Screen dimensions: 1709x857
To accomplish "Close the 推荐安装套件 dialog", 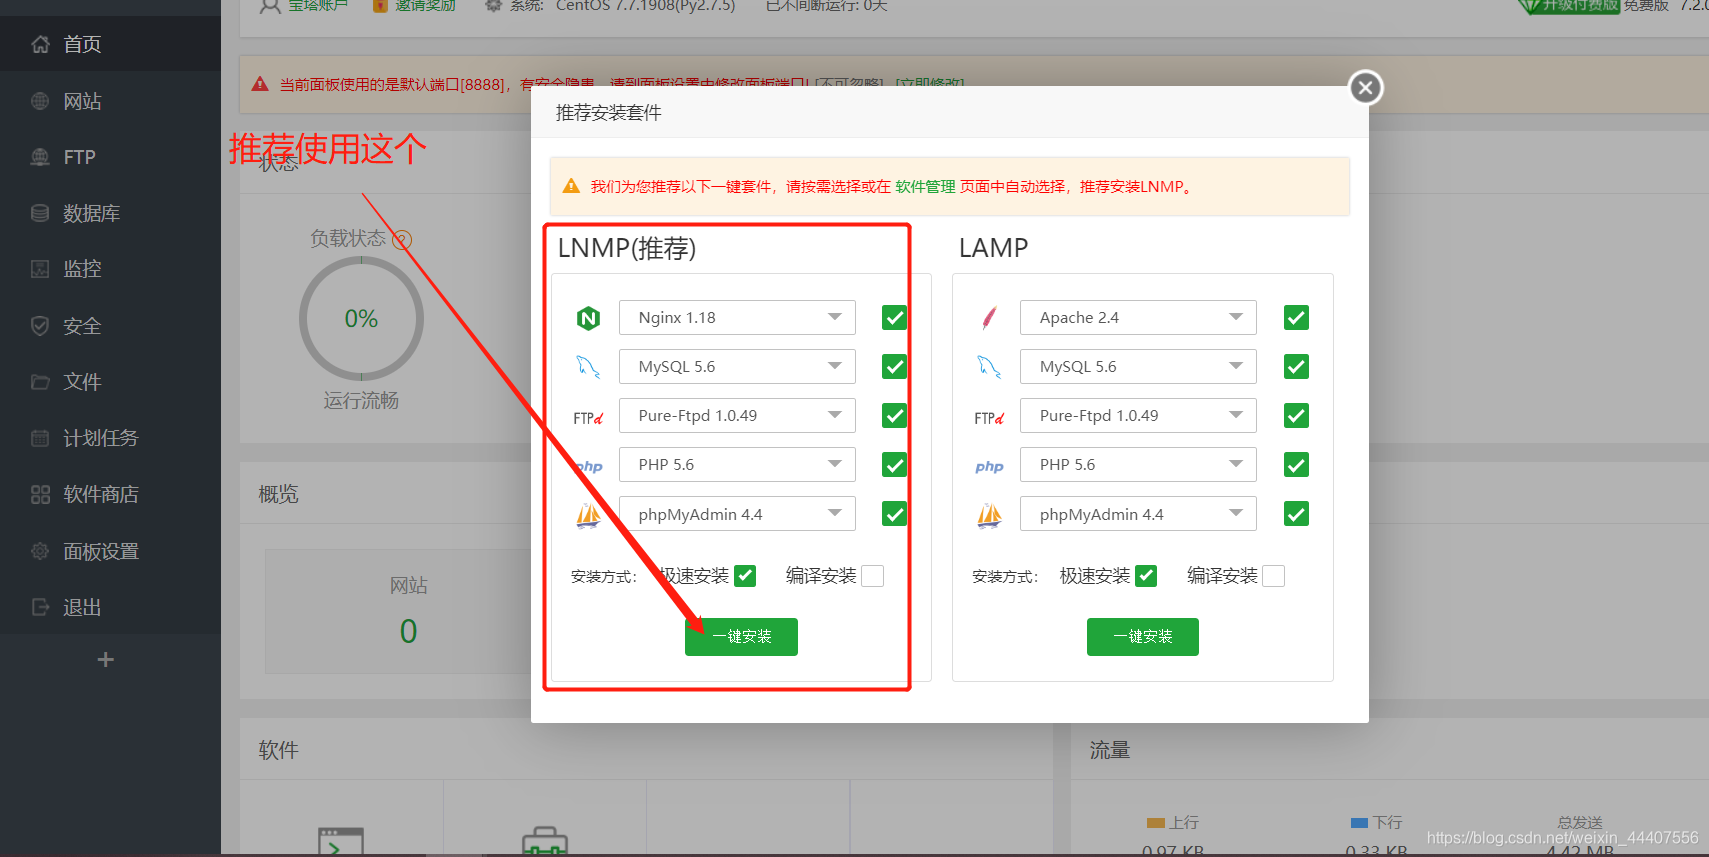I will click(x=1366, y=88).
